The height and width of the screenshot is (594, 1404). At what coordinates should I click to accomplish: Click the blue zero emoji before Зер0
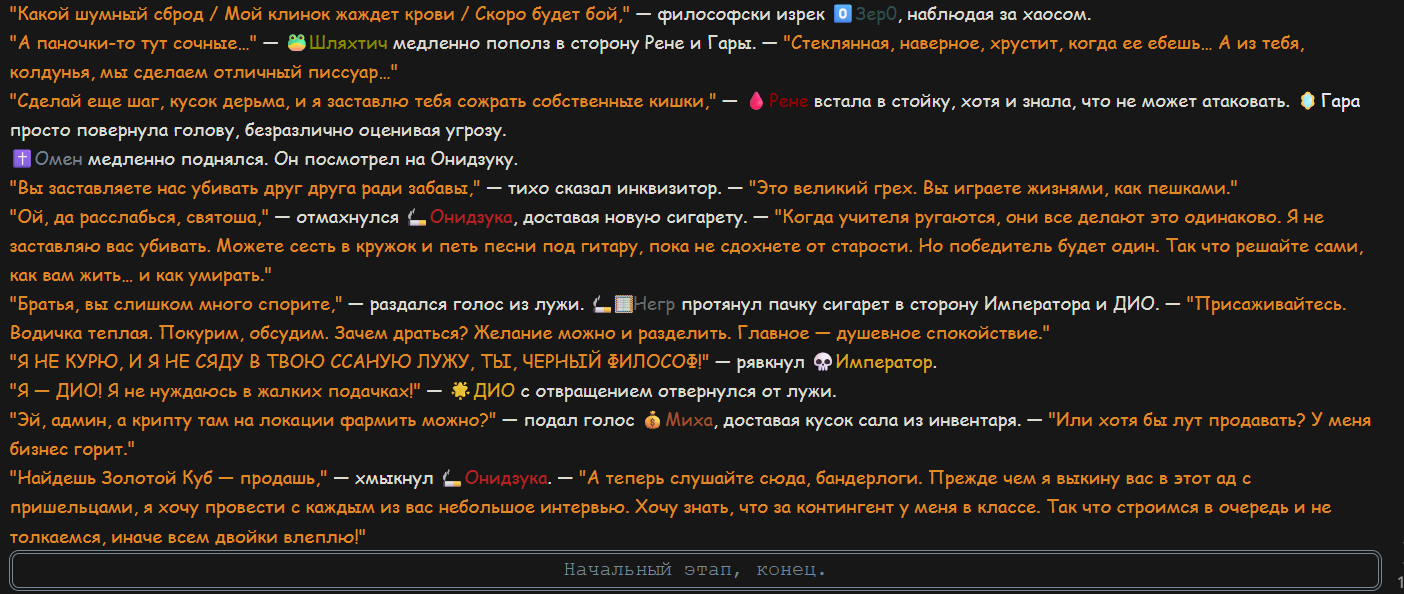842,15
